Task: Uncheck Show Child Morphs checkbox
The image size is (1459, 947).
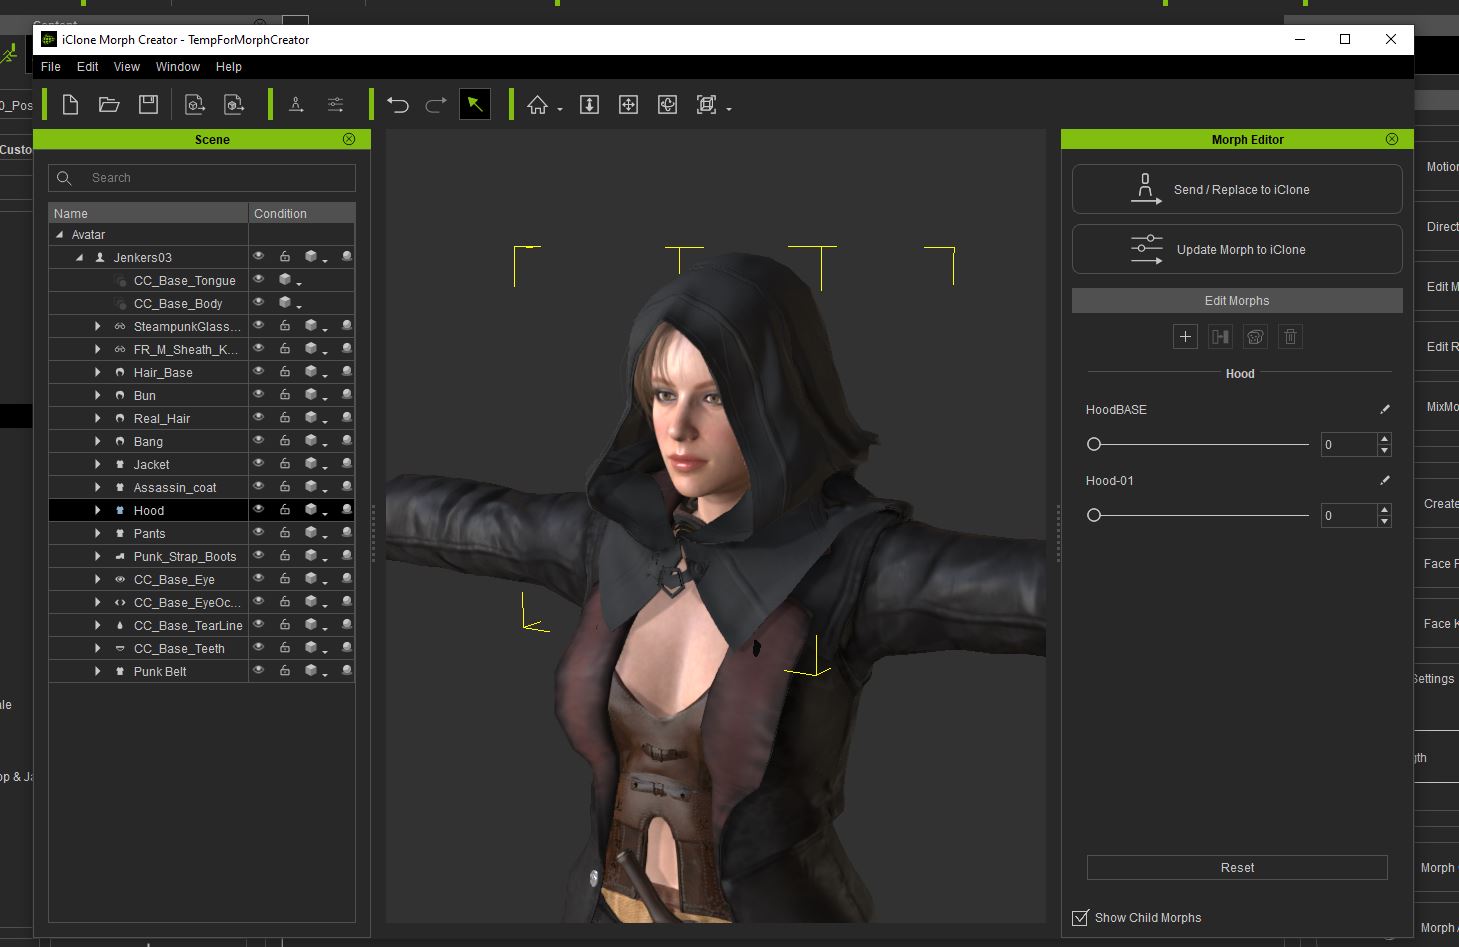Action: point(1080,917)
